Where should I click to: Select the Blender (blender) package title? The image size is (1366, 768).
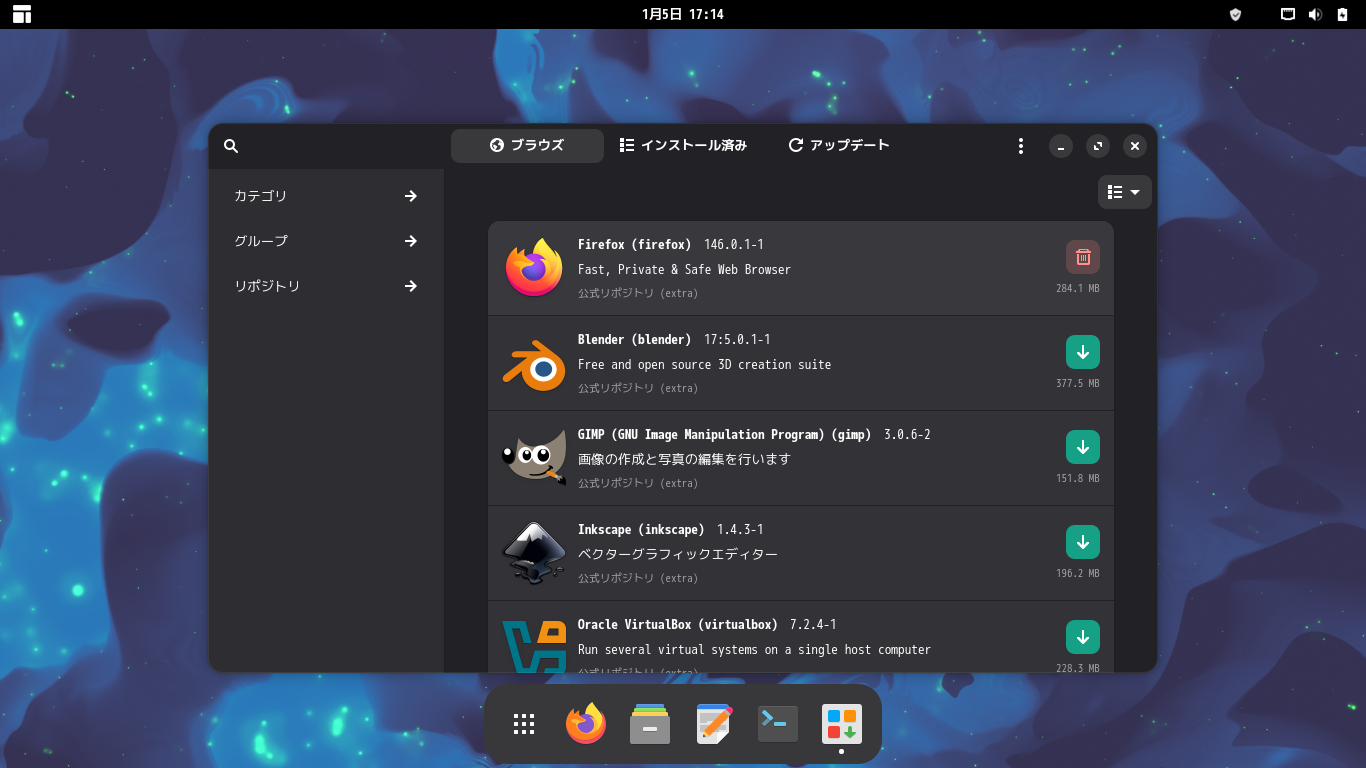click(634, 340)
